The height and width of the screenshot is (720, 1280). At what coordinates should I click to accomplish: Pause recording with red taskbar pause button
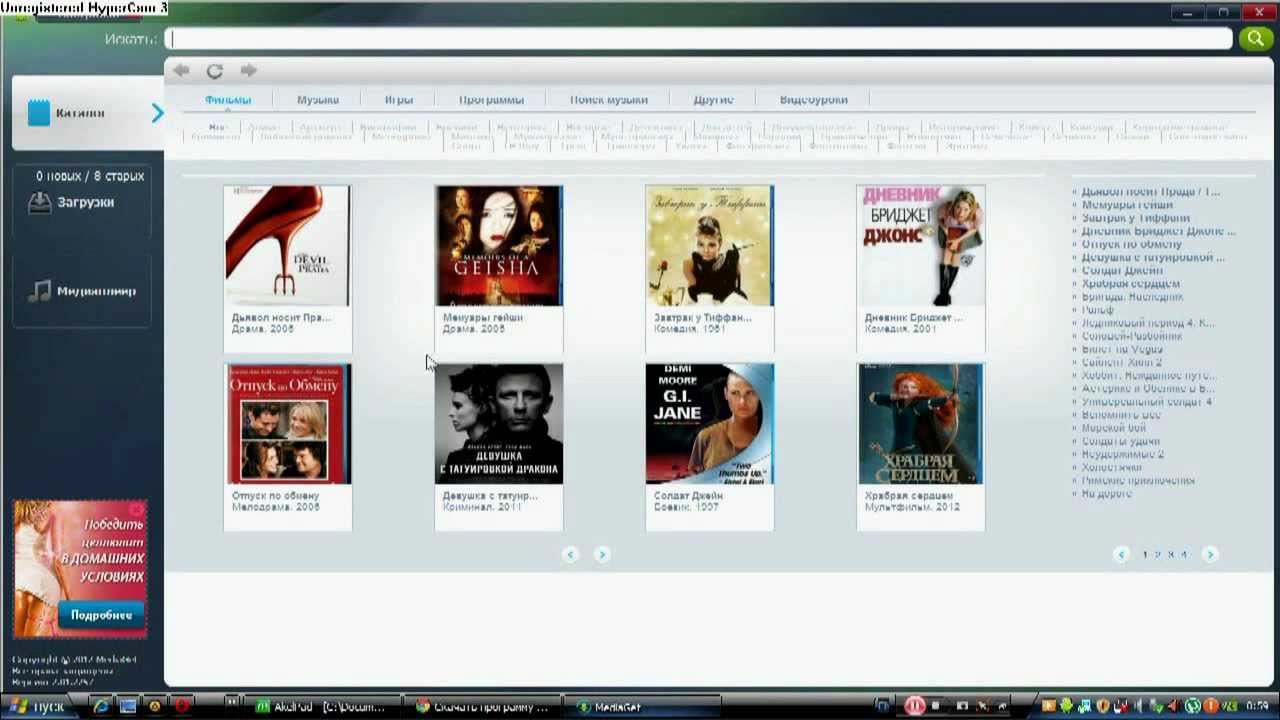pyautogui.click(x=914, y=706)
